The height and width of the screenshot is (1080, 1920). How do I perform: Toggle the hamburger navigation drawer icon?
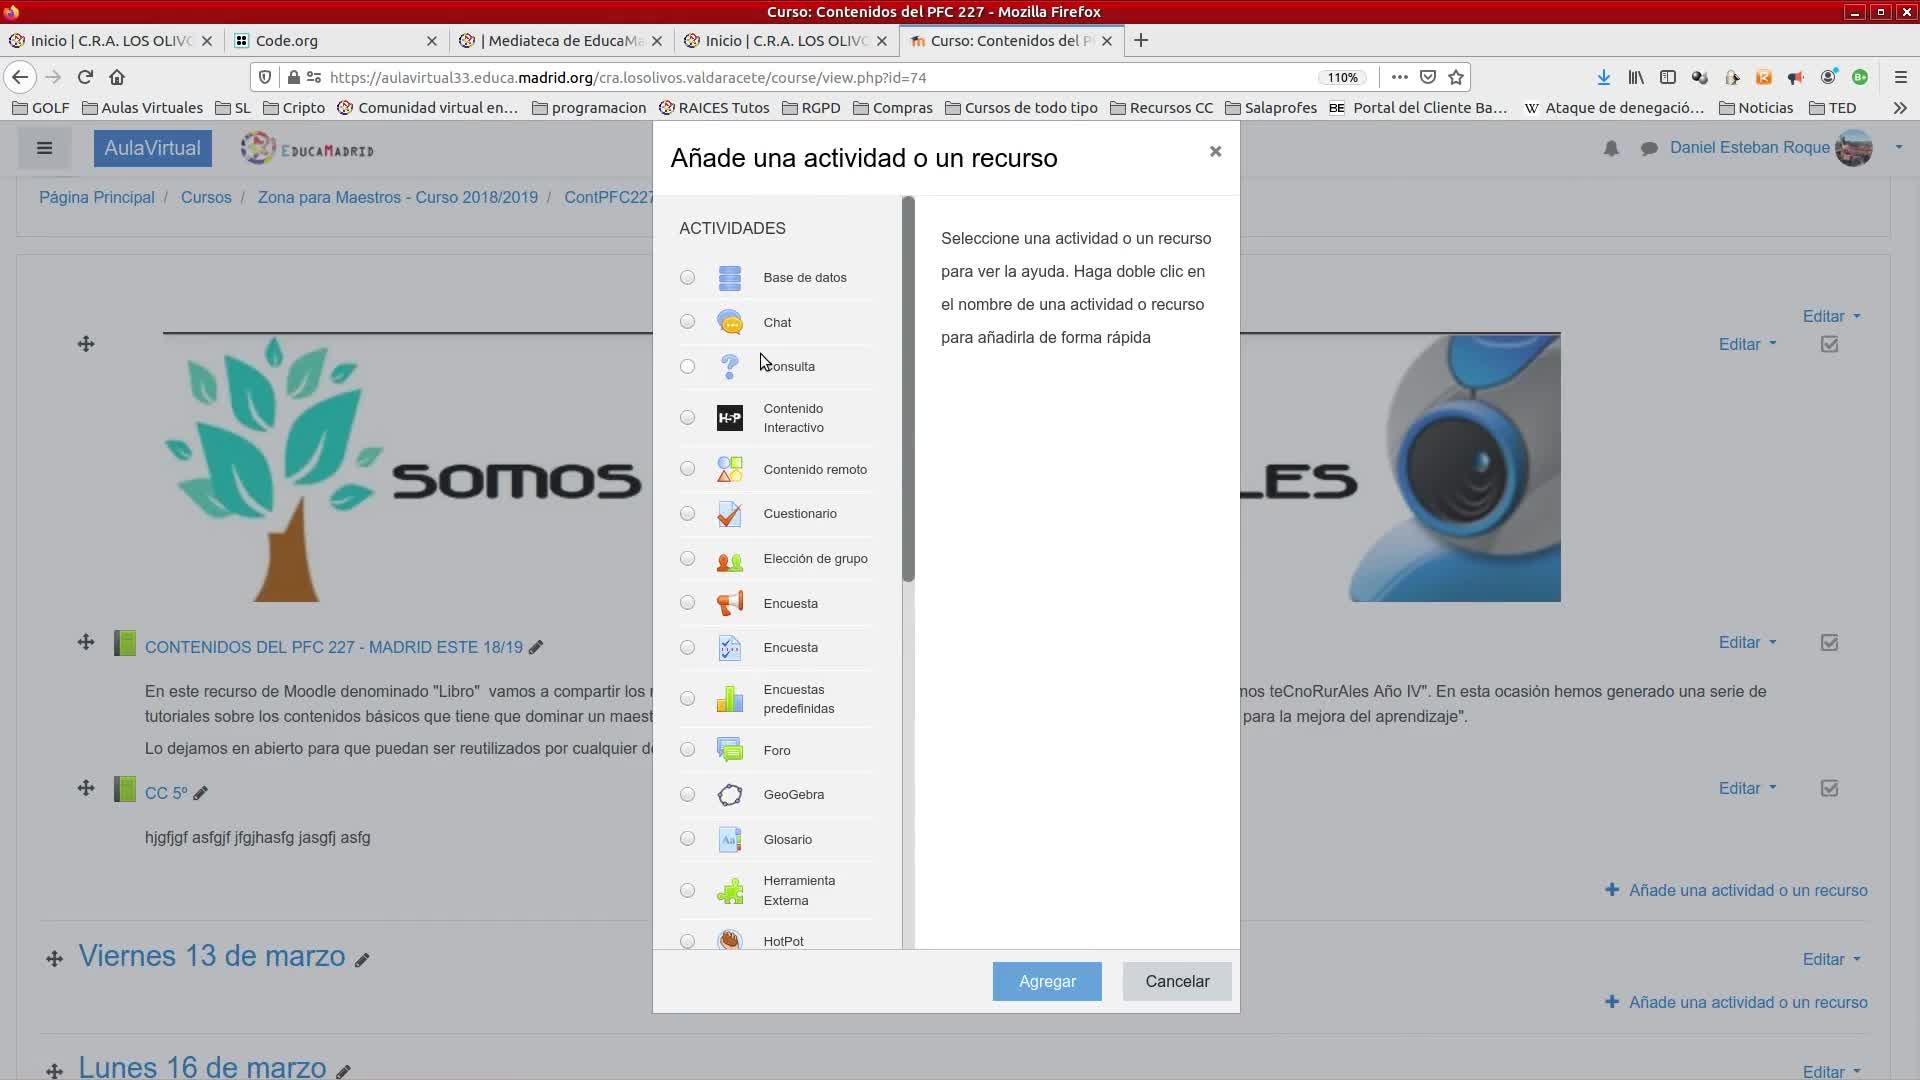(44, 149)
